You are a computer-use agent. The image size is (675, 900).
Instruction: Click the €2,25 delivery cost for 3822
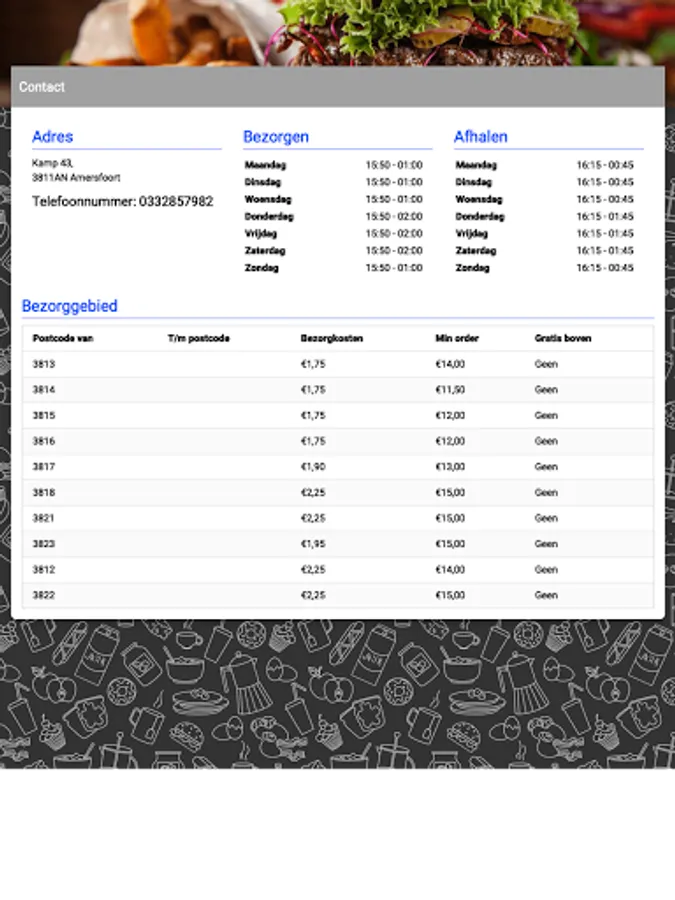coord(313,596)
